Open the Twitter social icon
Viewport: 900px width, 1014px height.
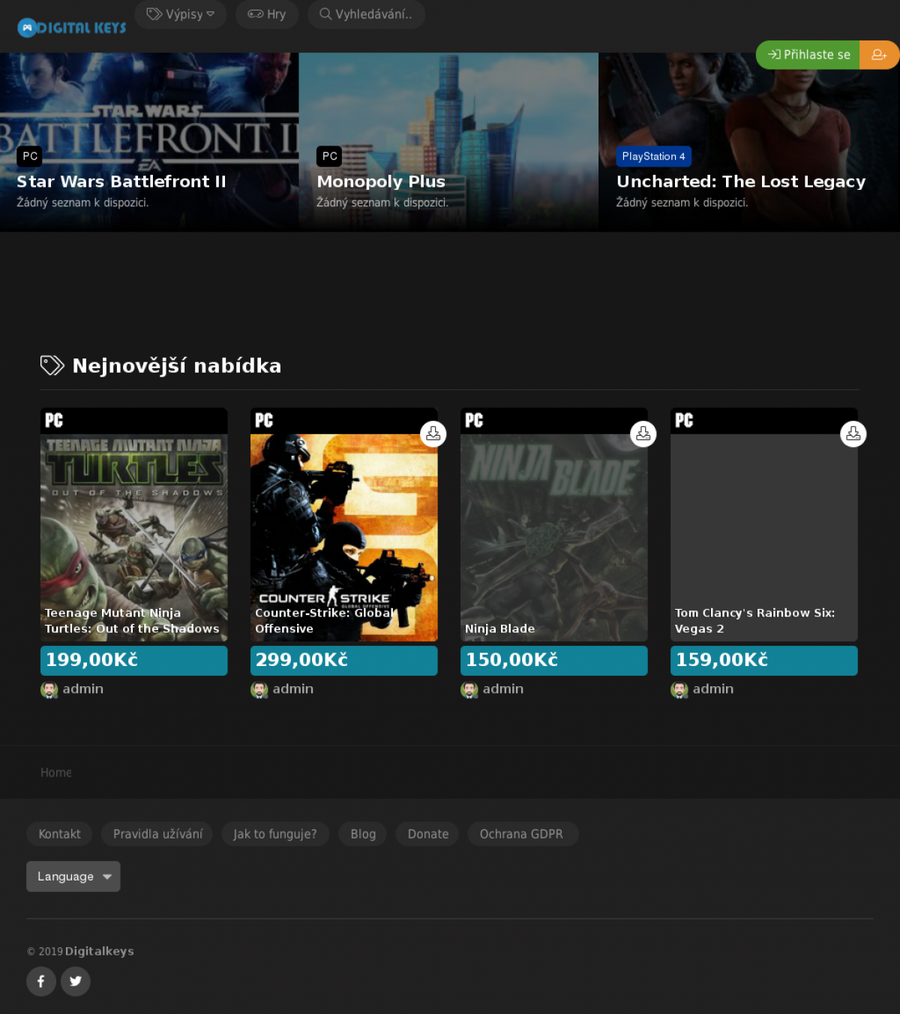(76, 981)
